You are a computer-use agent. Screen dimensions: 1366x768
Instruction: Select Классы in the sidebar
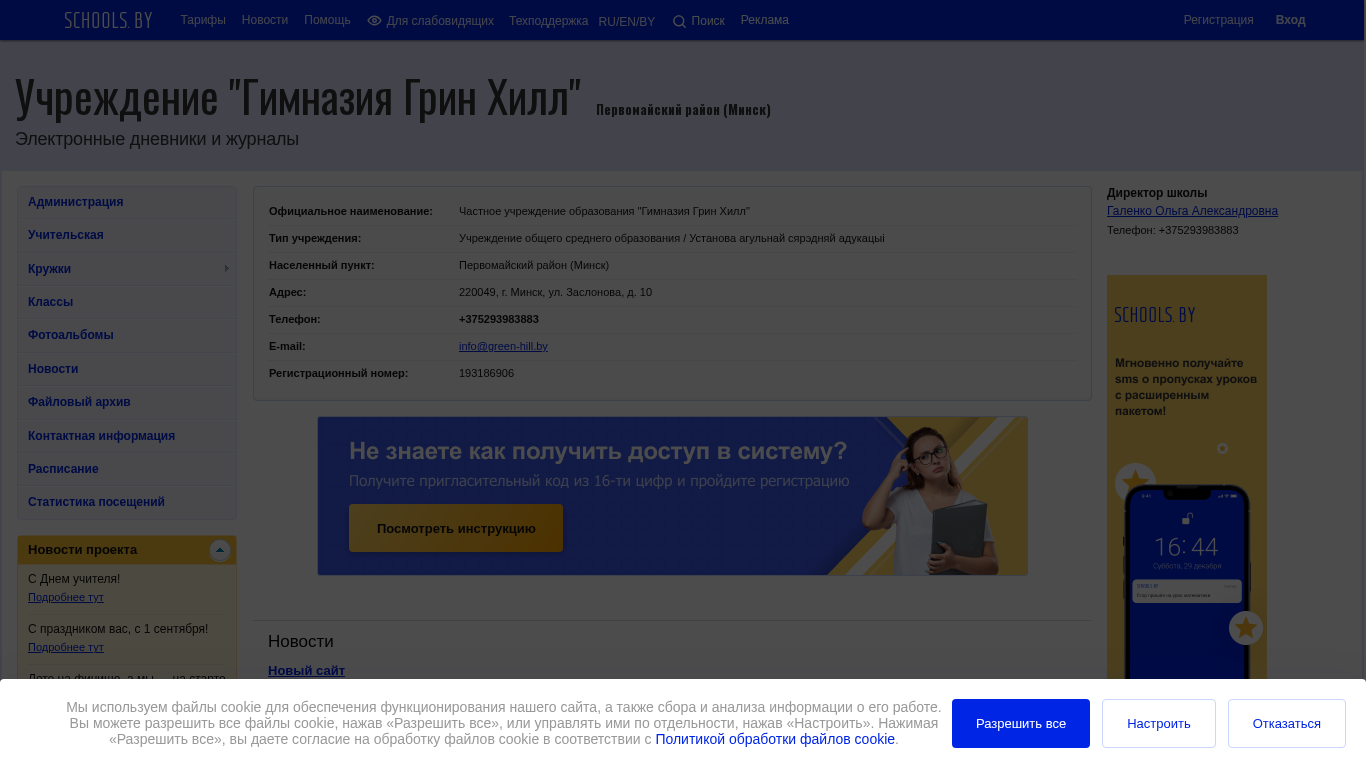click(127, 302)
